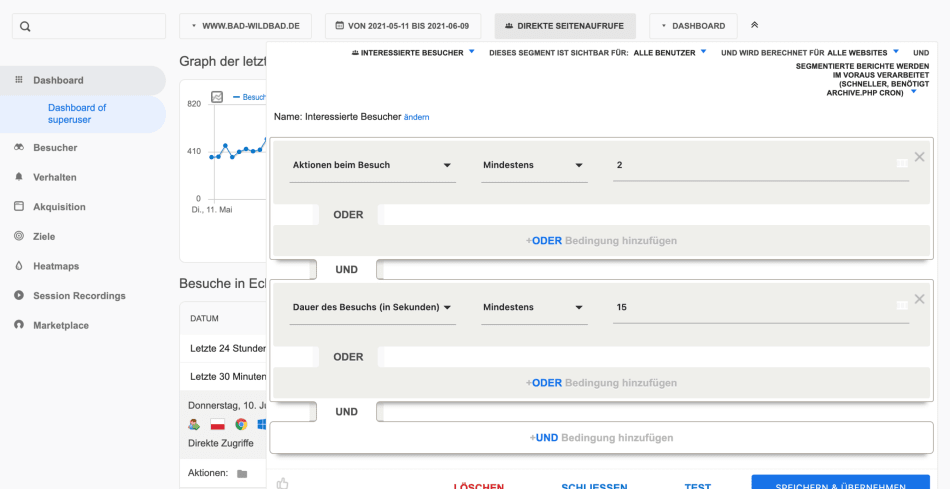Screen dimensions: 950x489
Task: Open the Direkte Seitenaufrufe segment selector
Action: [x=565, y=26]
